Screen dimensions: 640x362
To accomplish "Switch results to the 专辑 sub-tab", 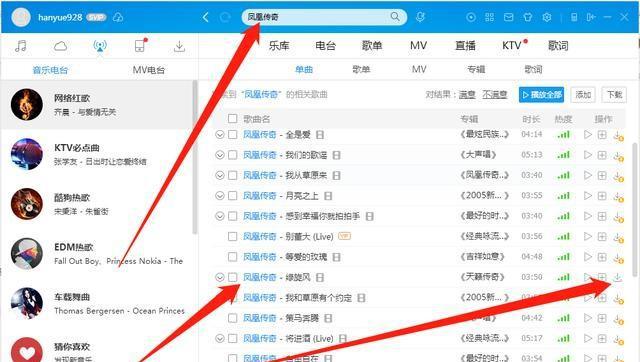I will pyautogui.click(x=476, y=69).
